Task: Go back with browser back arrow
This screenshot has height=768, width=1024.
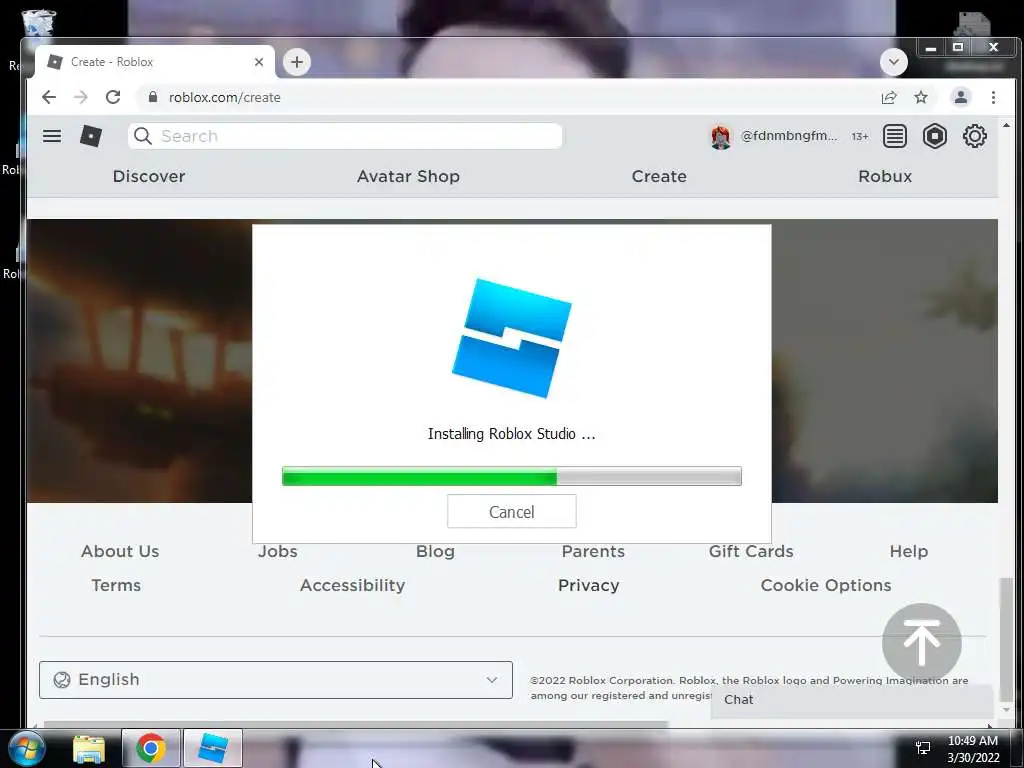Action: [49, 97]
